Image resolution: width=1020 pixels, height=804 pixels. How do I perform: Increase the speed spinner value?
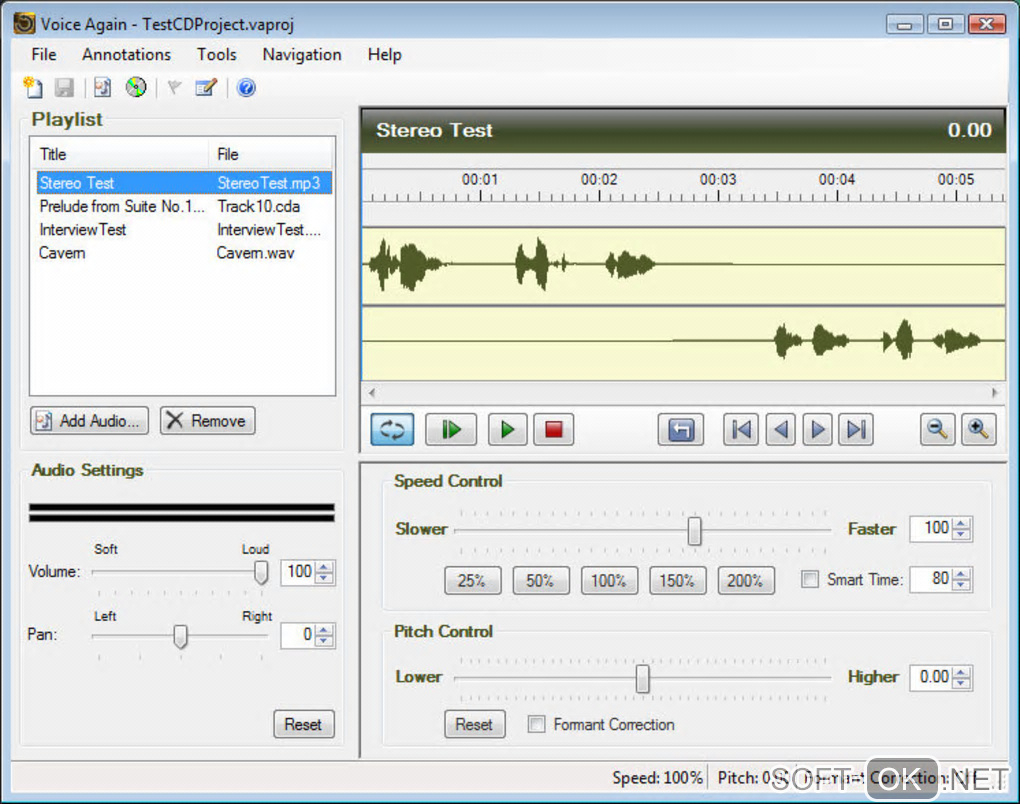coord(961,523)
